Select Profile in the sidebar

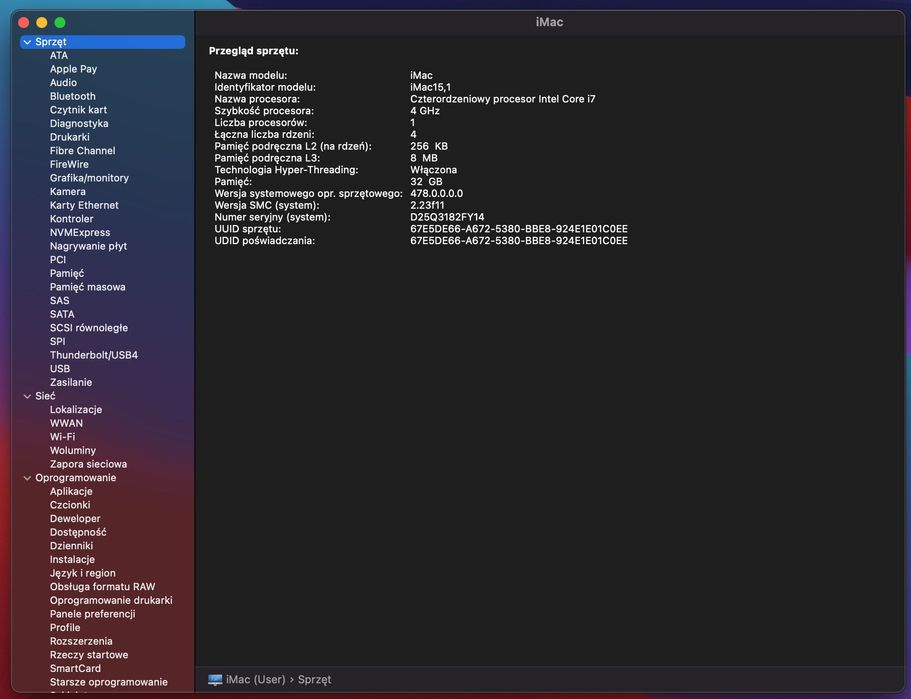(x=65, y=628)
